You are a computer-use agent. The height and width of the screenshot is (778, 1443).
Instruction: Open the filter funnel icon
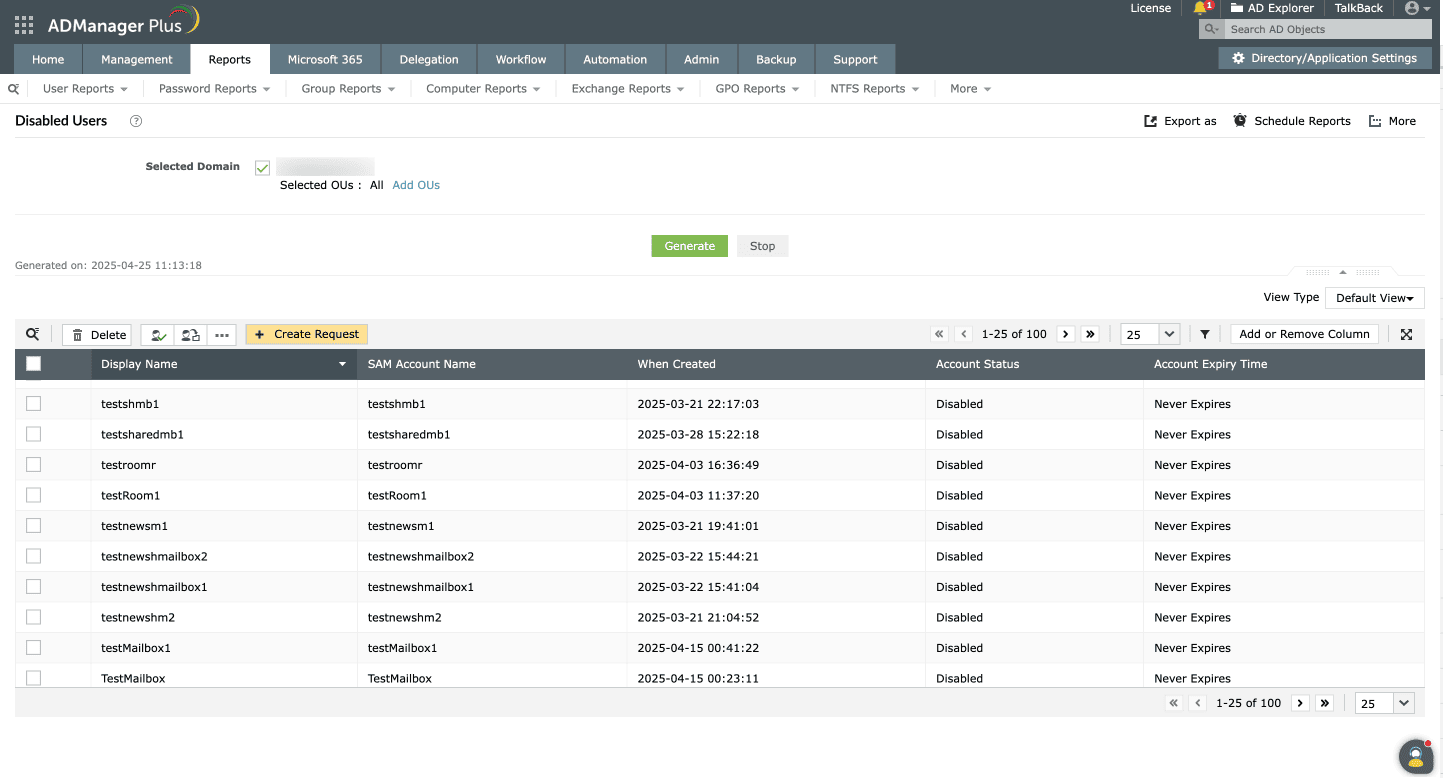coord(1204,334)
